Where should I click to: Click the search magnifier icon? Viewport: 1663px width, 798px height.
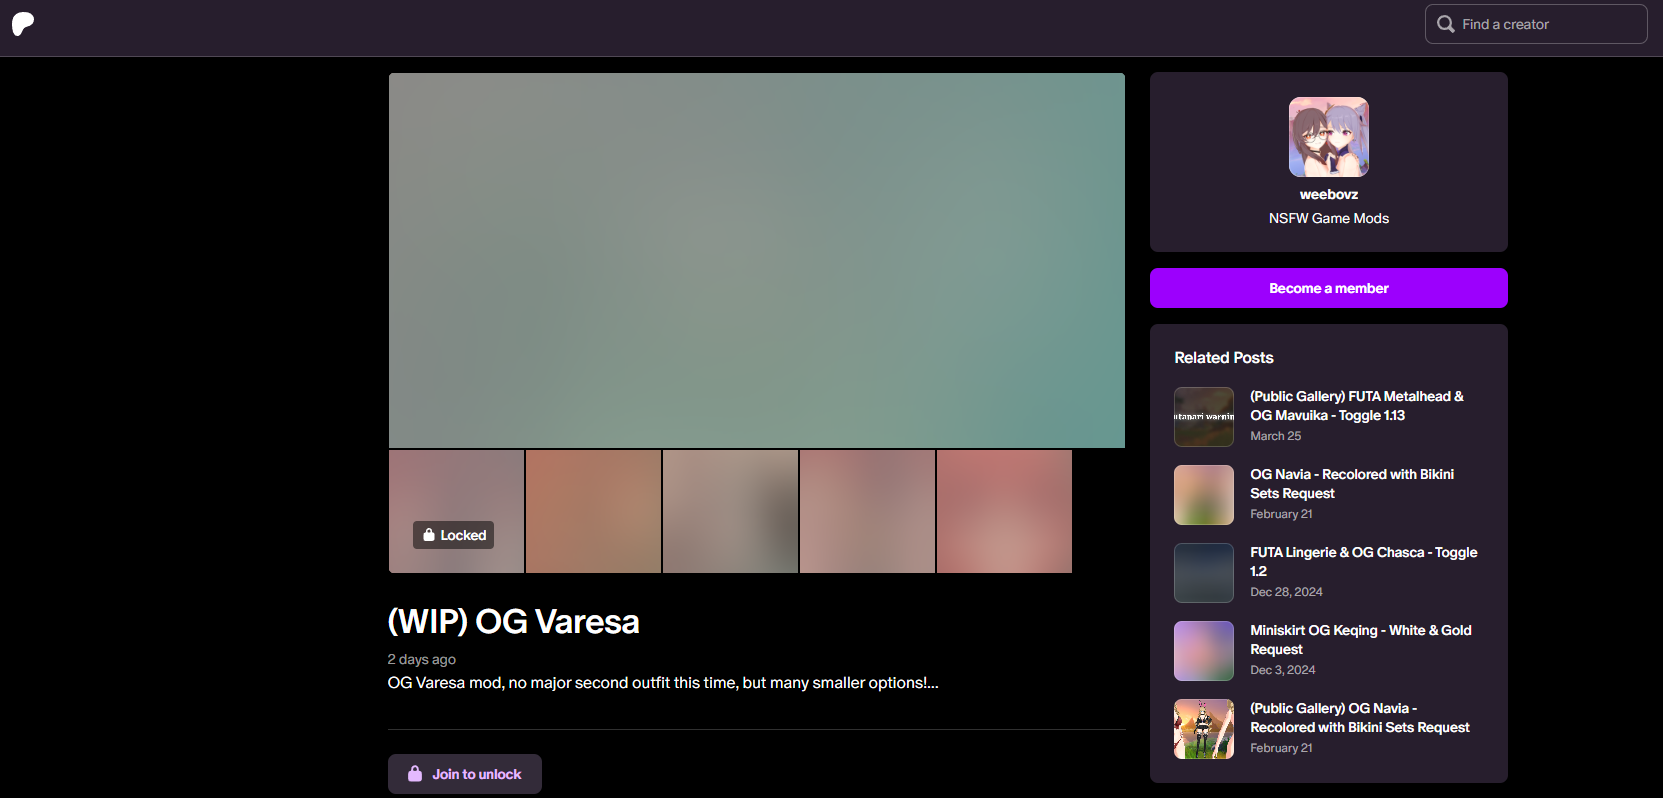(x=1445, y=24)
